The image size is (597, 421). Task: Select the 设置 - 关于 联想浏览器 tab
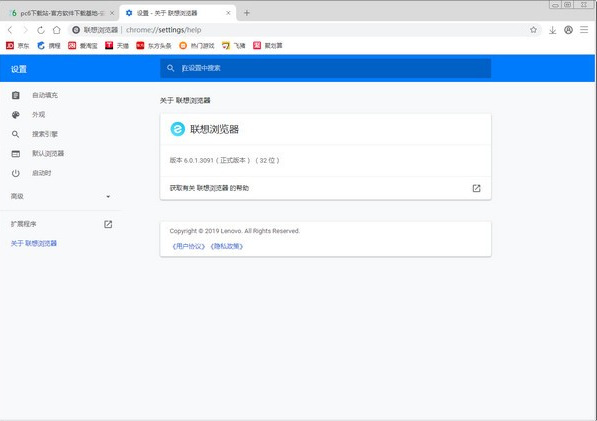pos(177,13)
